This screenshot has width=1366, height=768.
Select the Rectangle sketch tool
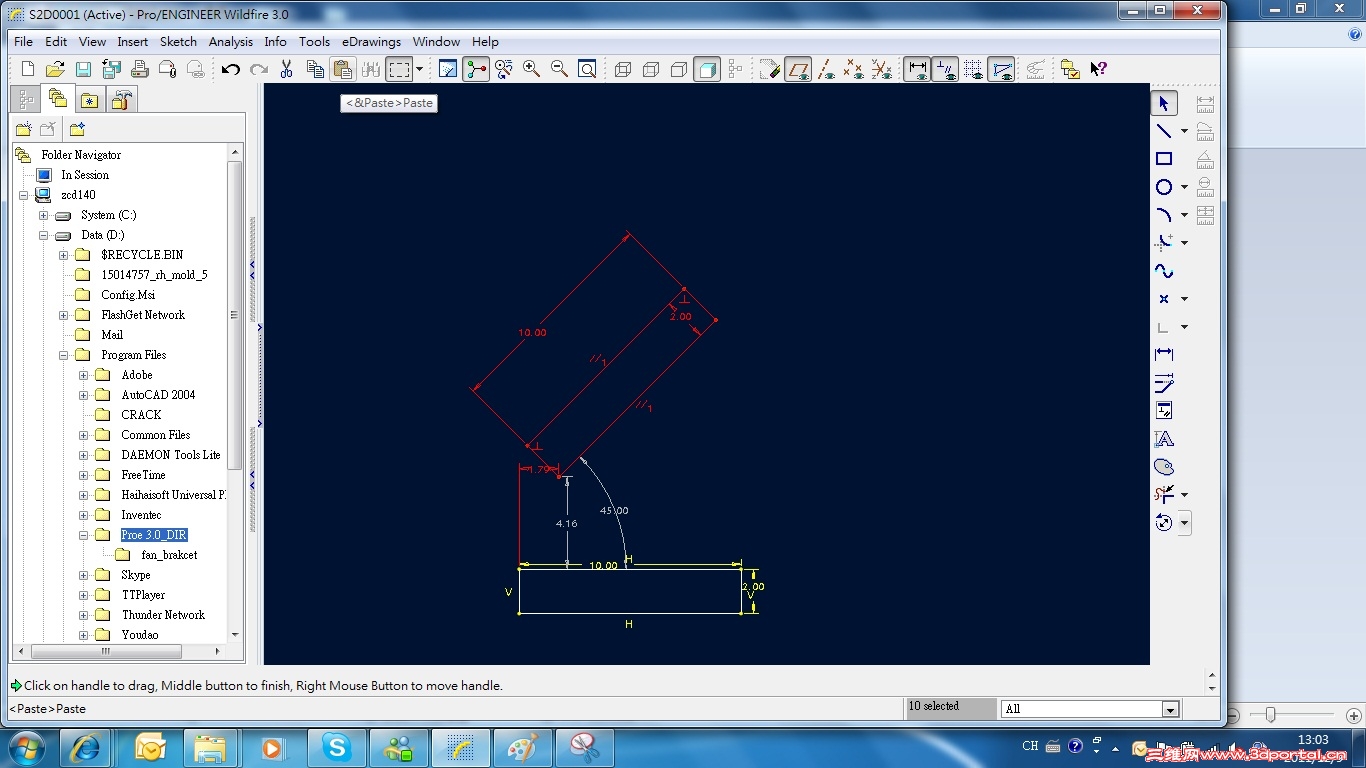pyautogui.click(x=1164, y=159)
